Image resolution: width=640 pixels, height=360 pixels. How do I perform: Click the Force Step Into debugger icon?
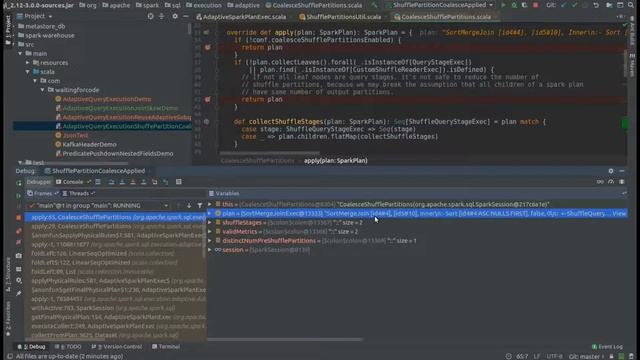(133, 182)
